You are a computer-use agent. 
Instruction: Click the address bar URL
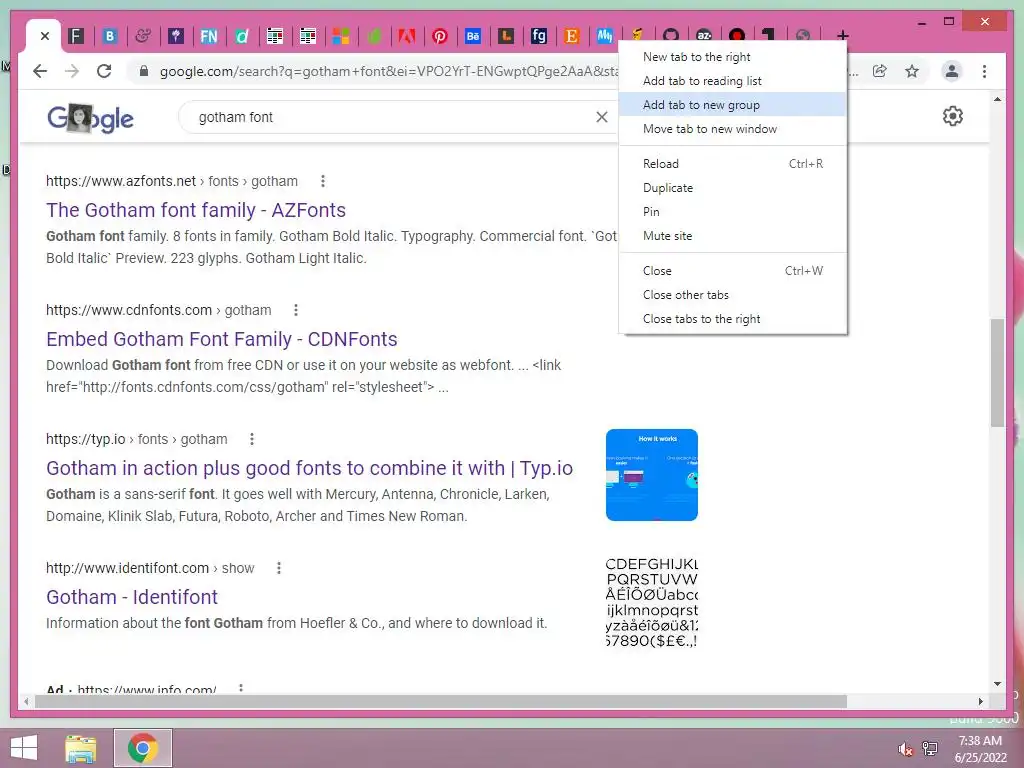[389, 71]
